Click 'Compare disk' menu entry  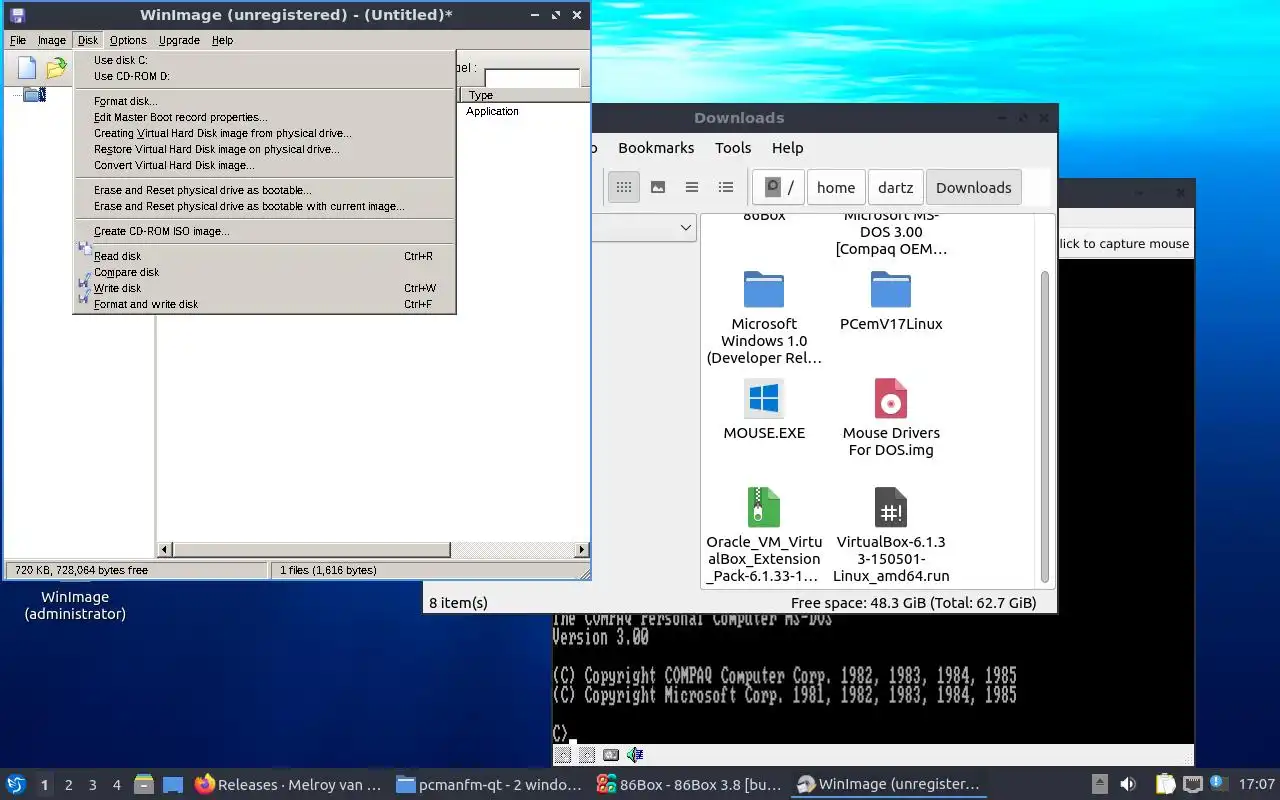(x=264, y=272)
